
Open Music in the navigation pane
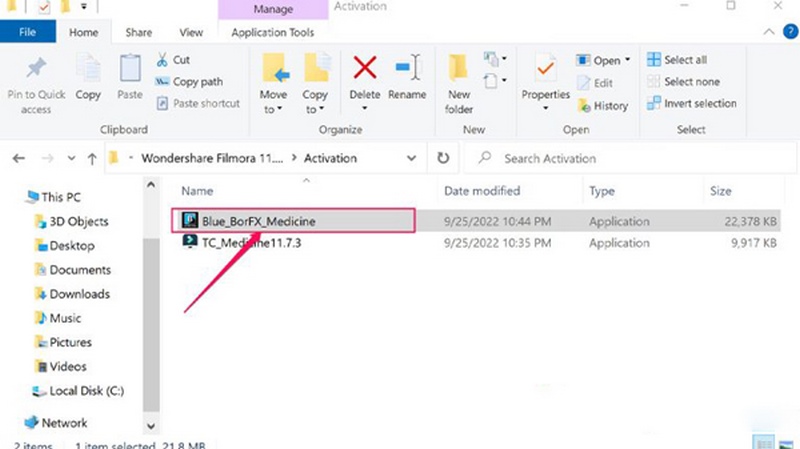(x=57, y=318)
